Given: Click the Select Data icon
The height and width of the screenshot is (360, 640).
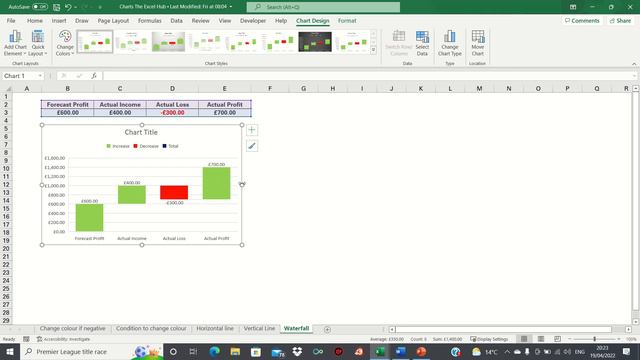Looking at the screenshot, I should (422, 43).
